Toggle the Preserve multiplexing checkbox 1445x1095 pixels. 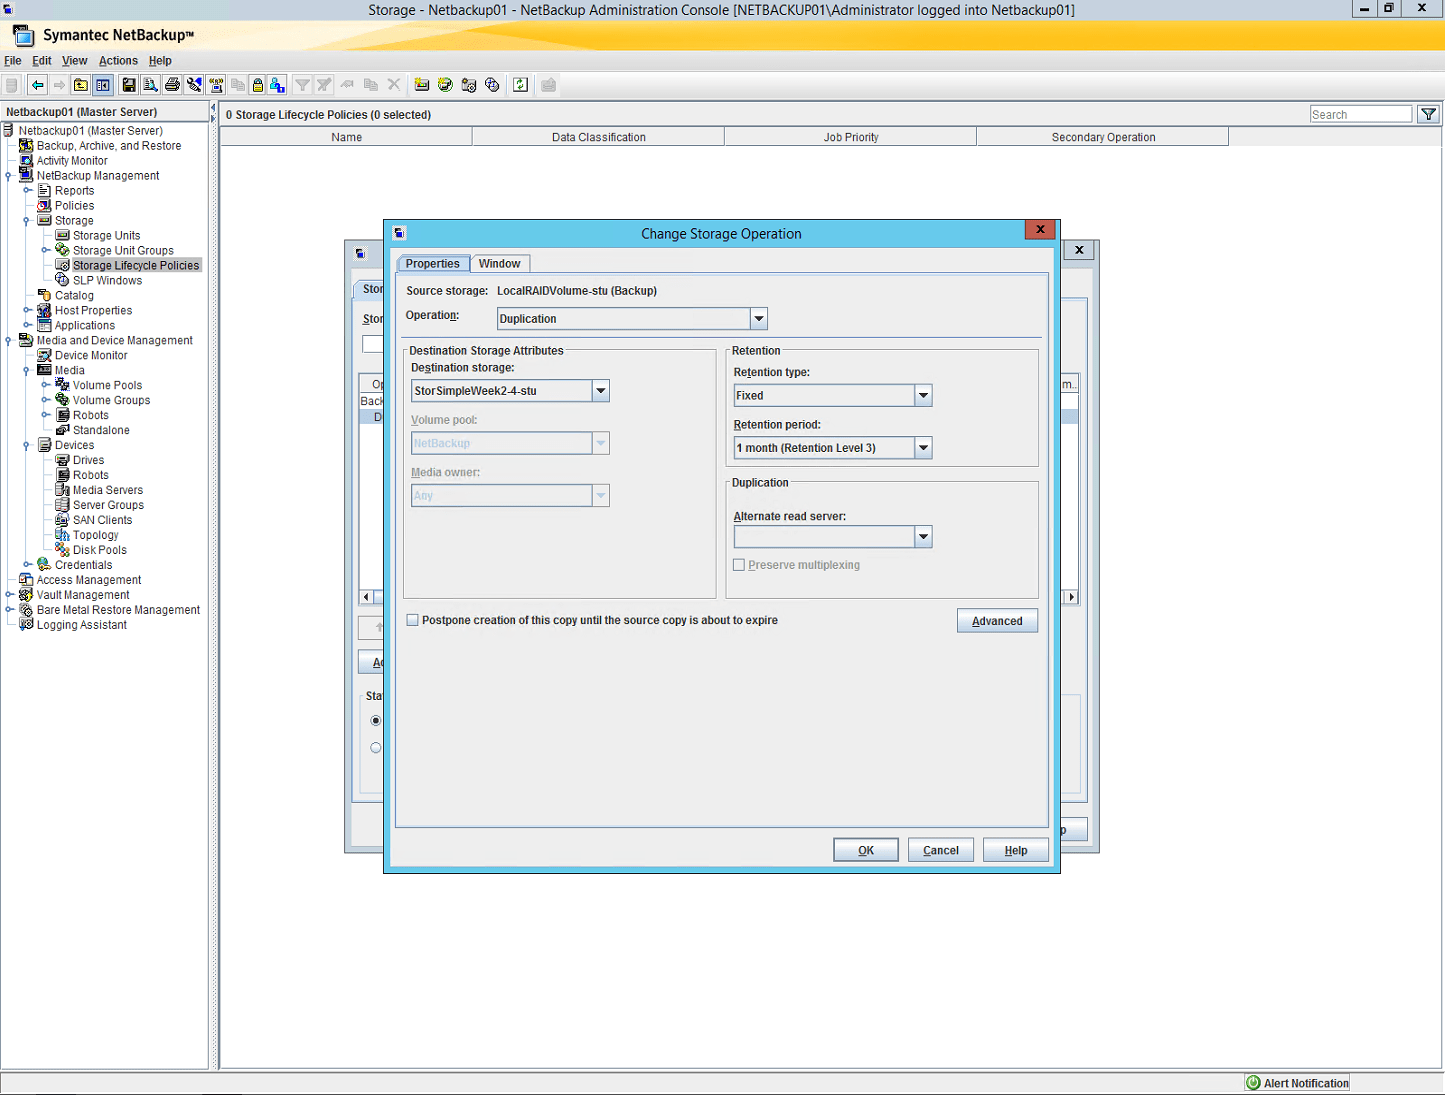click(x=739, y=564)
